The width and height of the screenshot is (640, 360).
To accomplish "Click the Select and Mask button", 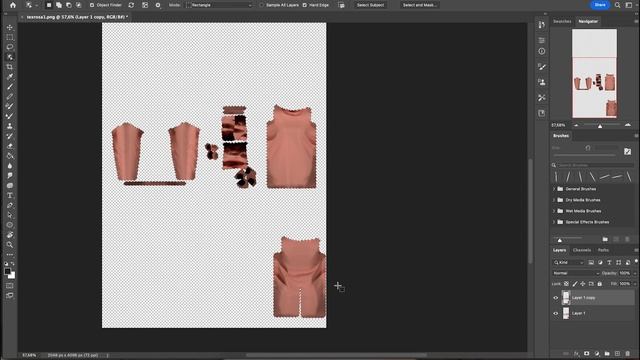I will click(x=419, y=5).
